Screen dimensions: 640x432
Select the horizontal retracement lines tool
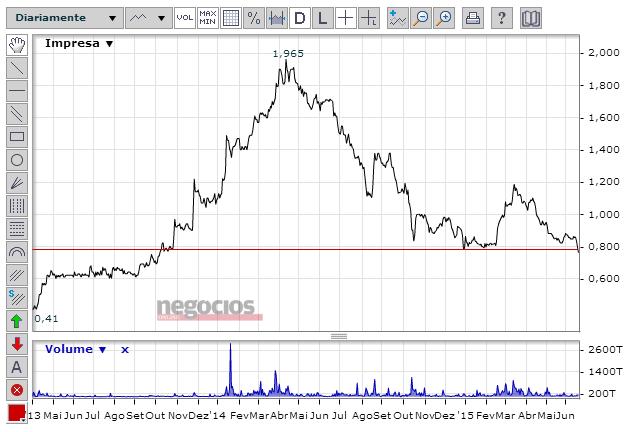pos(17,229)
